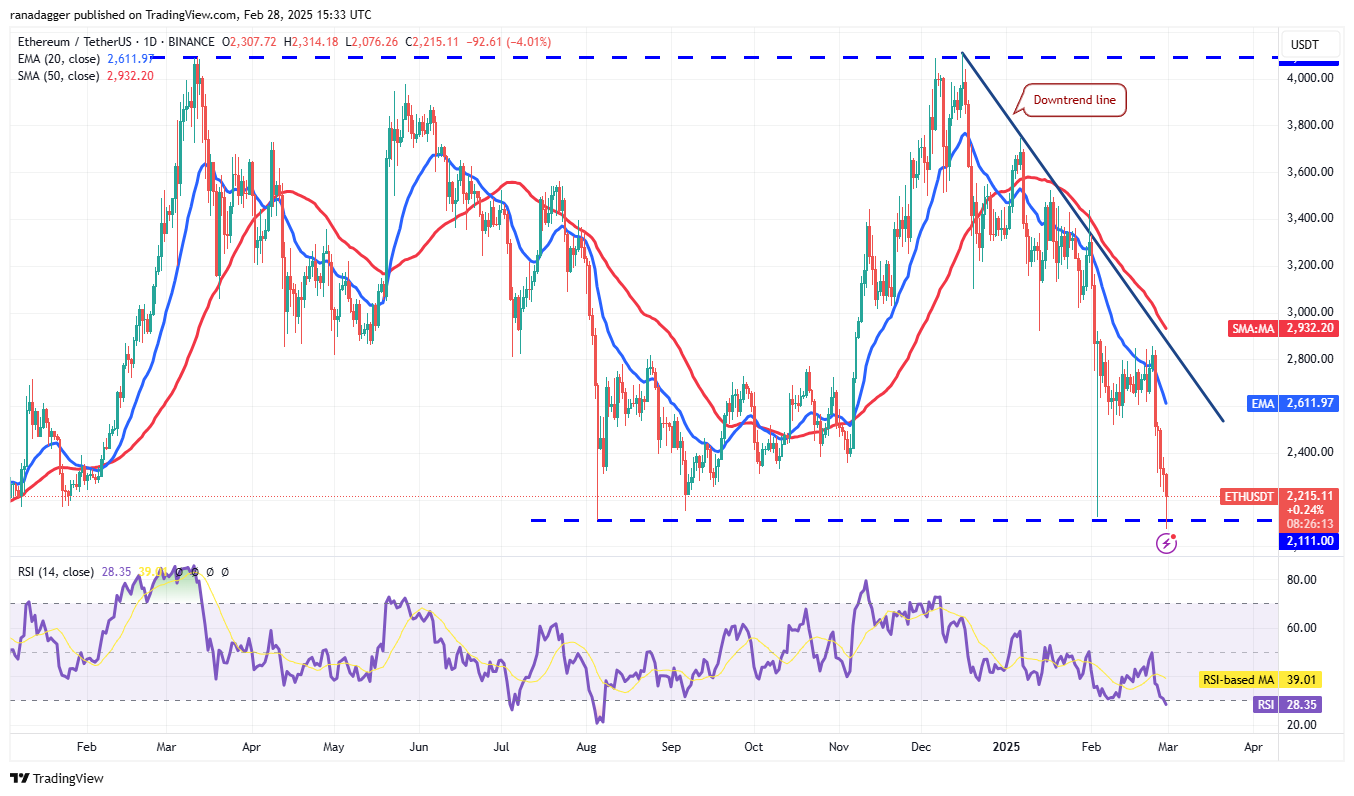Click the 2025 label on the time axis

click(x=1006, y=747)
